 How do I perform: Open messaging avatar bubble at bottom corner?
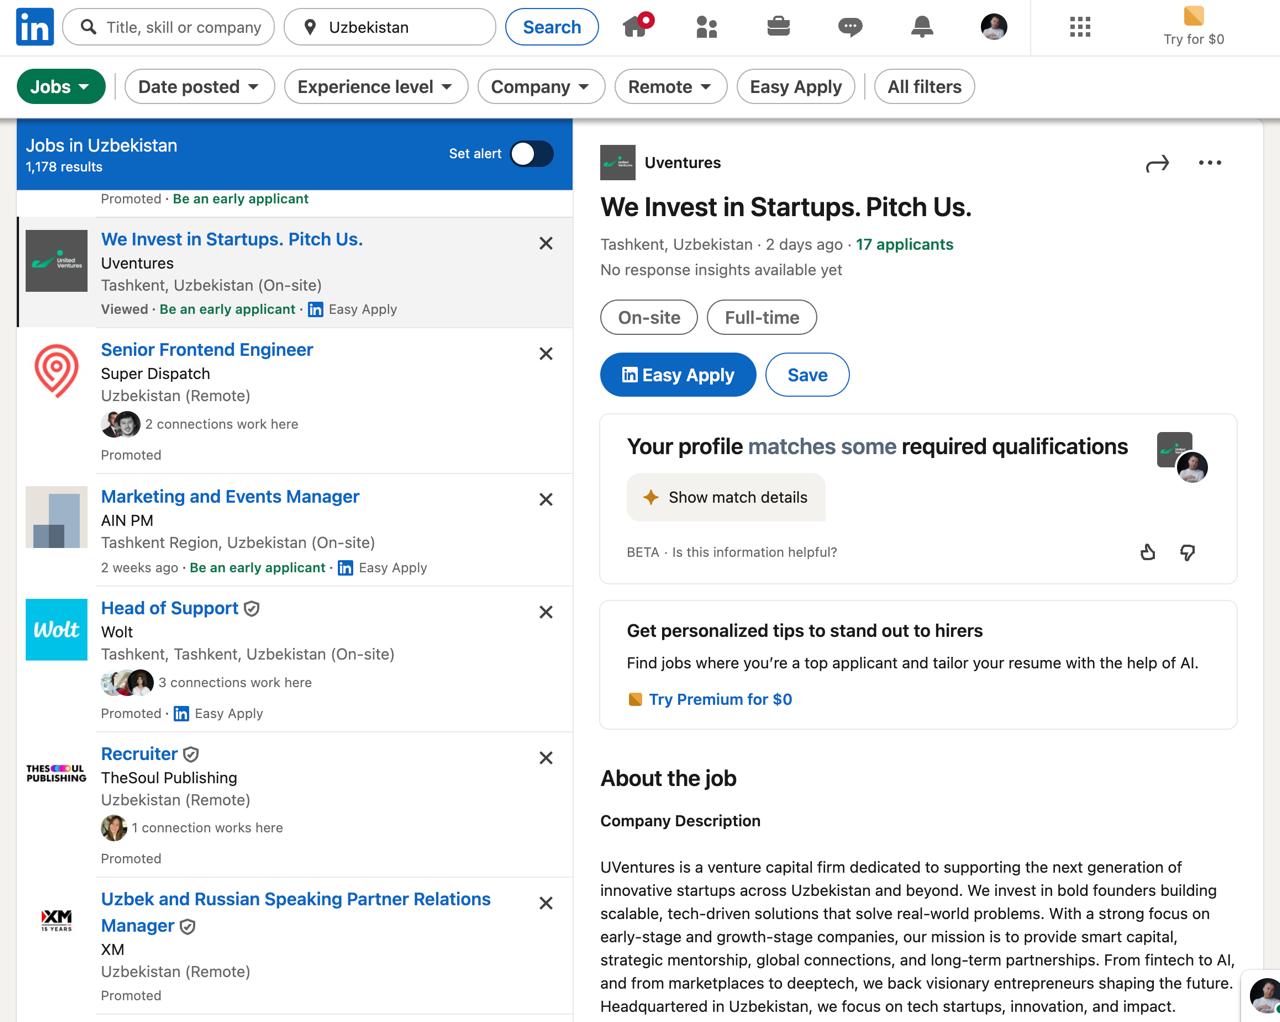(x=1264, y=995)
